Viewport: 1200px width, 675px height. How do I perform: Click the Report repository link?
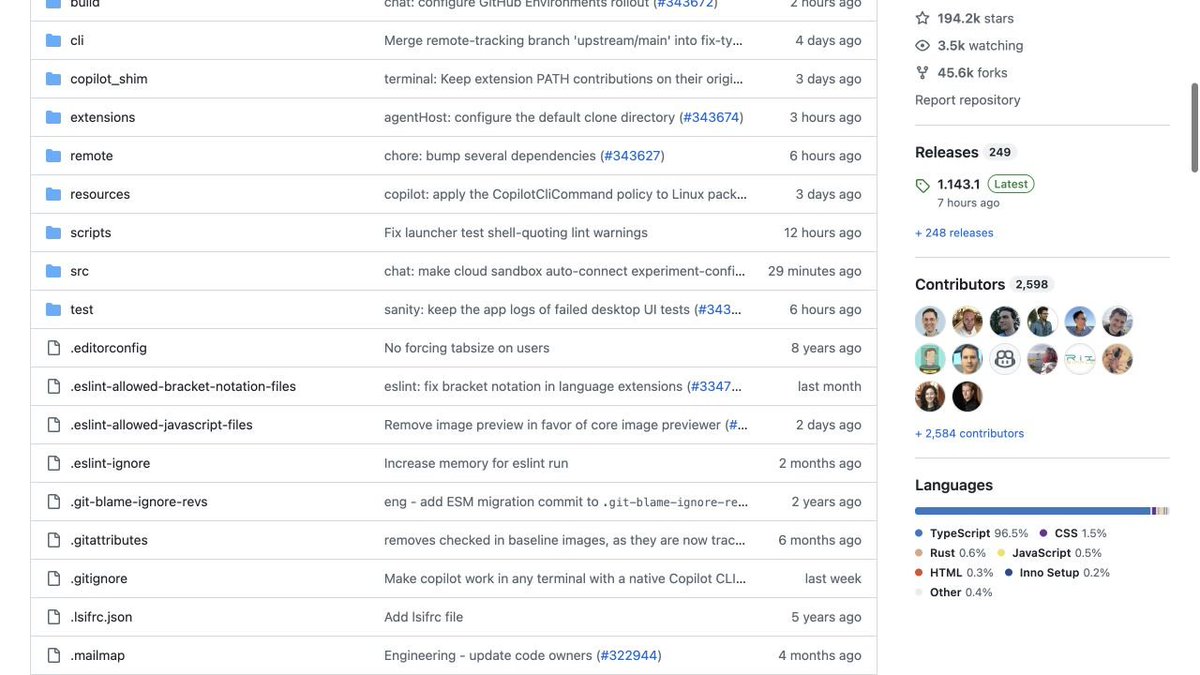tap(968, 100)
